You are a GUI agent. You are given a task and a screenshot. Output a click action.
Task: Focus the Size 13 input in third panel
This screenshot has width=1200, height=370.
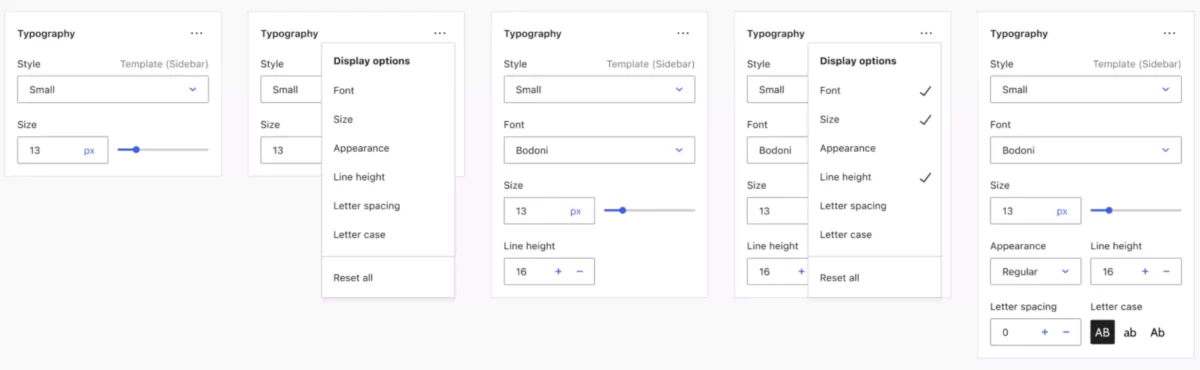549,211
